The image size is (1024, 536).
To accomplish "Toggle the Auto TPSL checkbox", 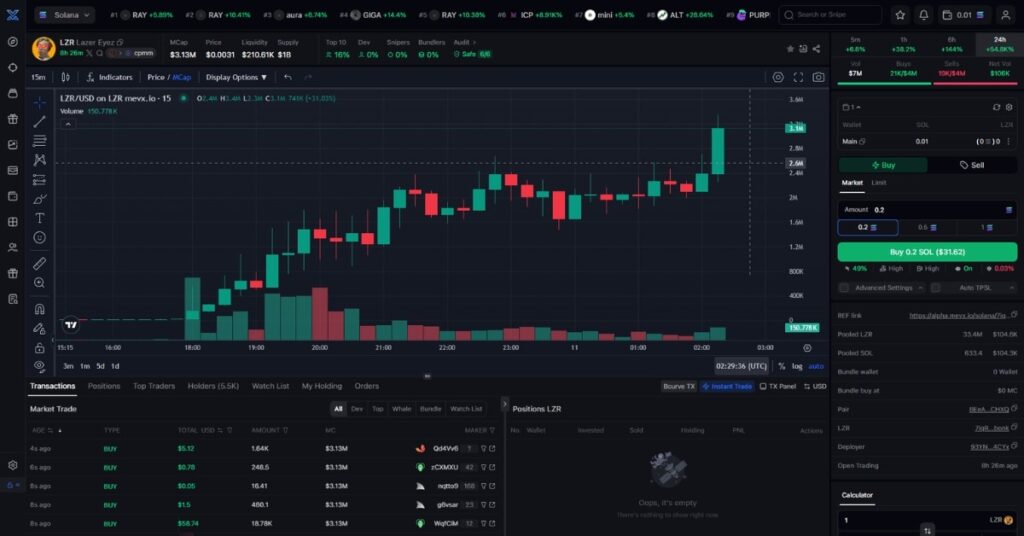I will pyautogui.click(x=935, y=287).
